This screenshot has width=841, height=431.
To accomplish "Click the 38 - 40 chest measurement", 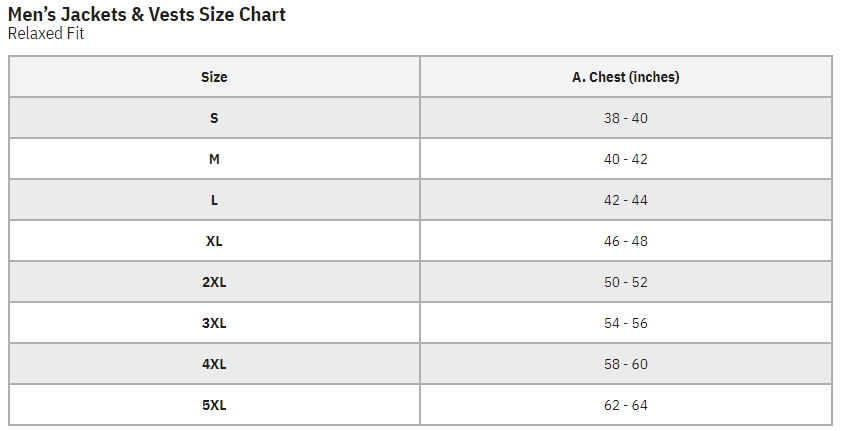I will (625, 118).
